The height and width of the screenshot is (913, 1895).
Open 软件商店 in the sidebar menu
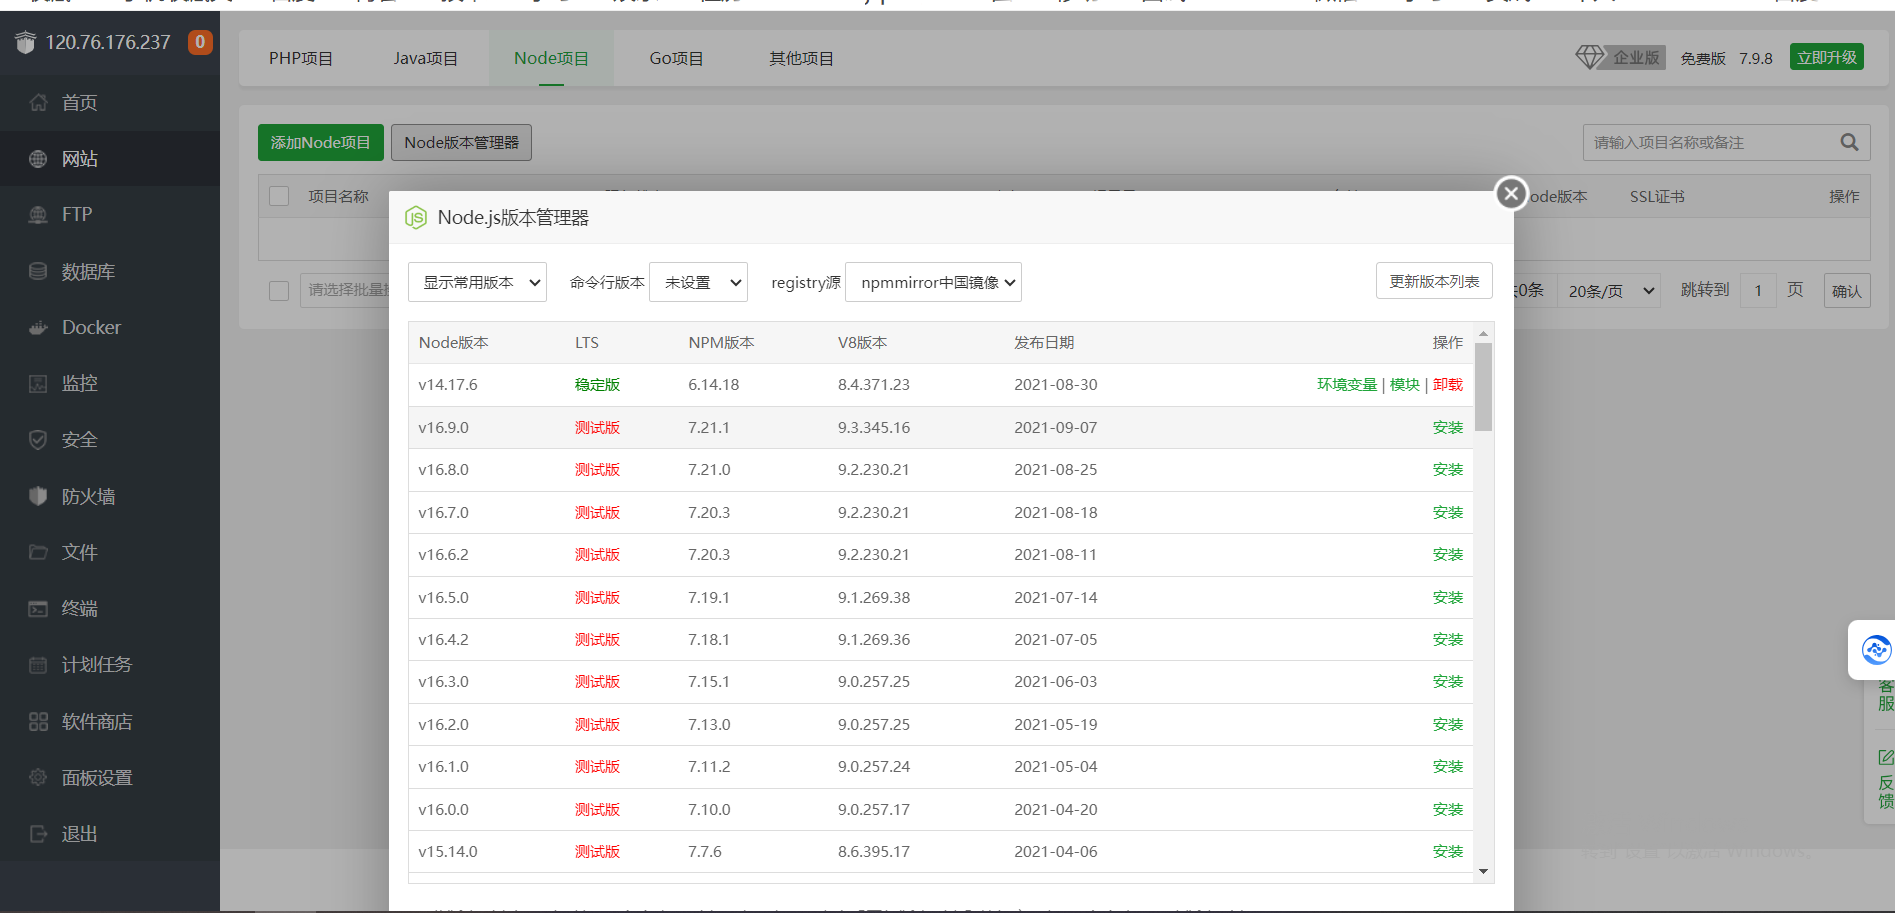97,722
